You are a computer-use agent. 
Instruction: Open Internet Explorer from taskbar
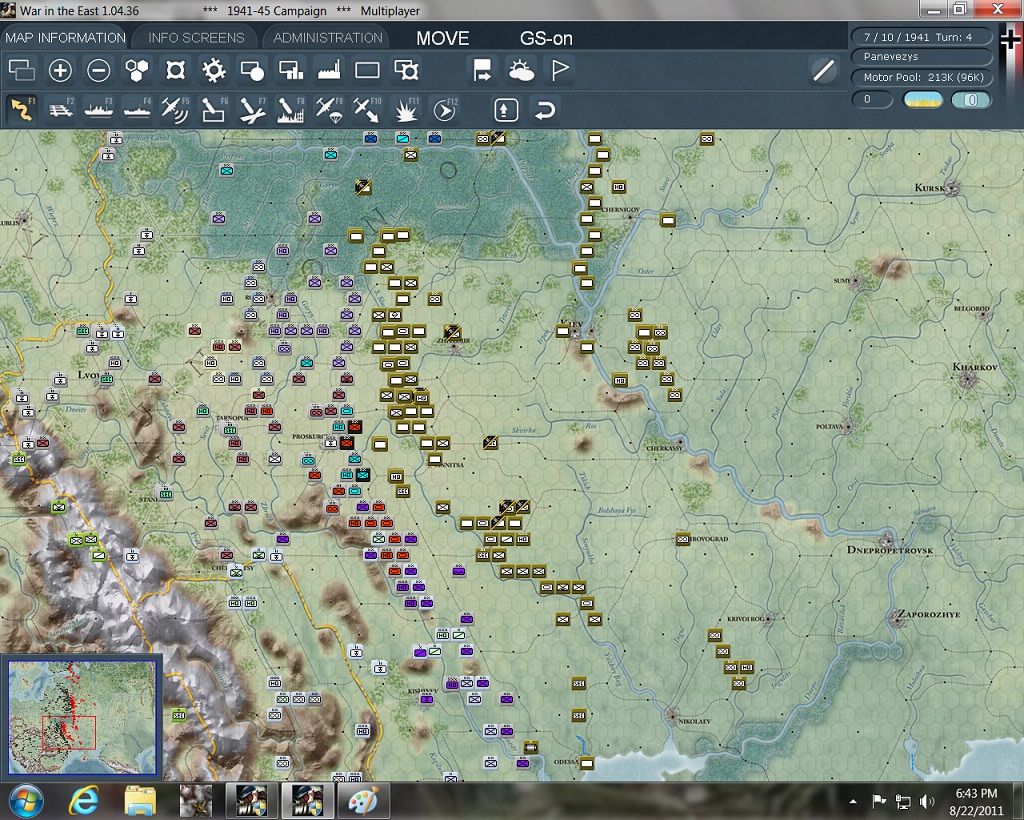[x=84, y=801]
